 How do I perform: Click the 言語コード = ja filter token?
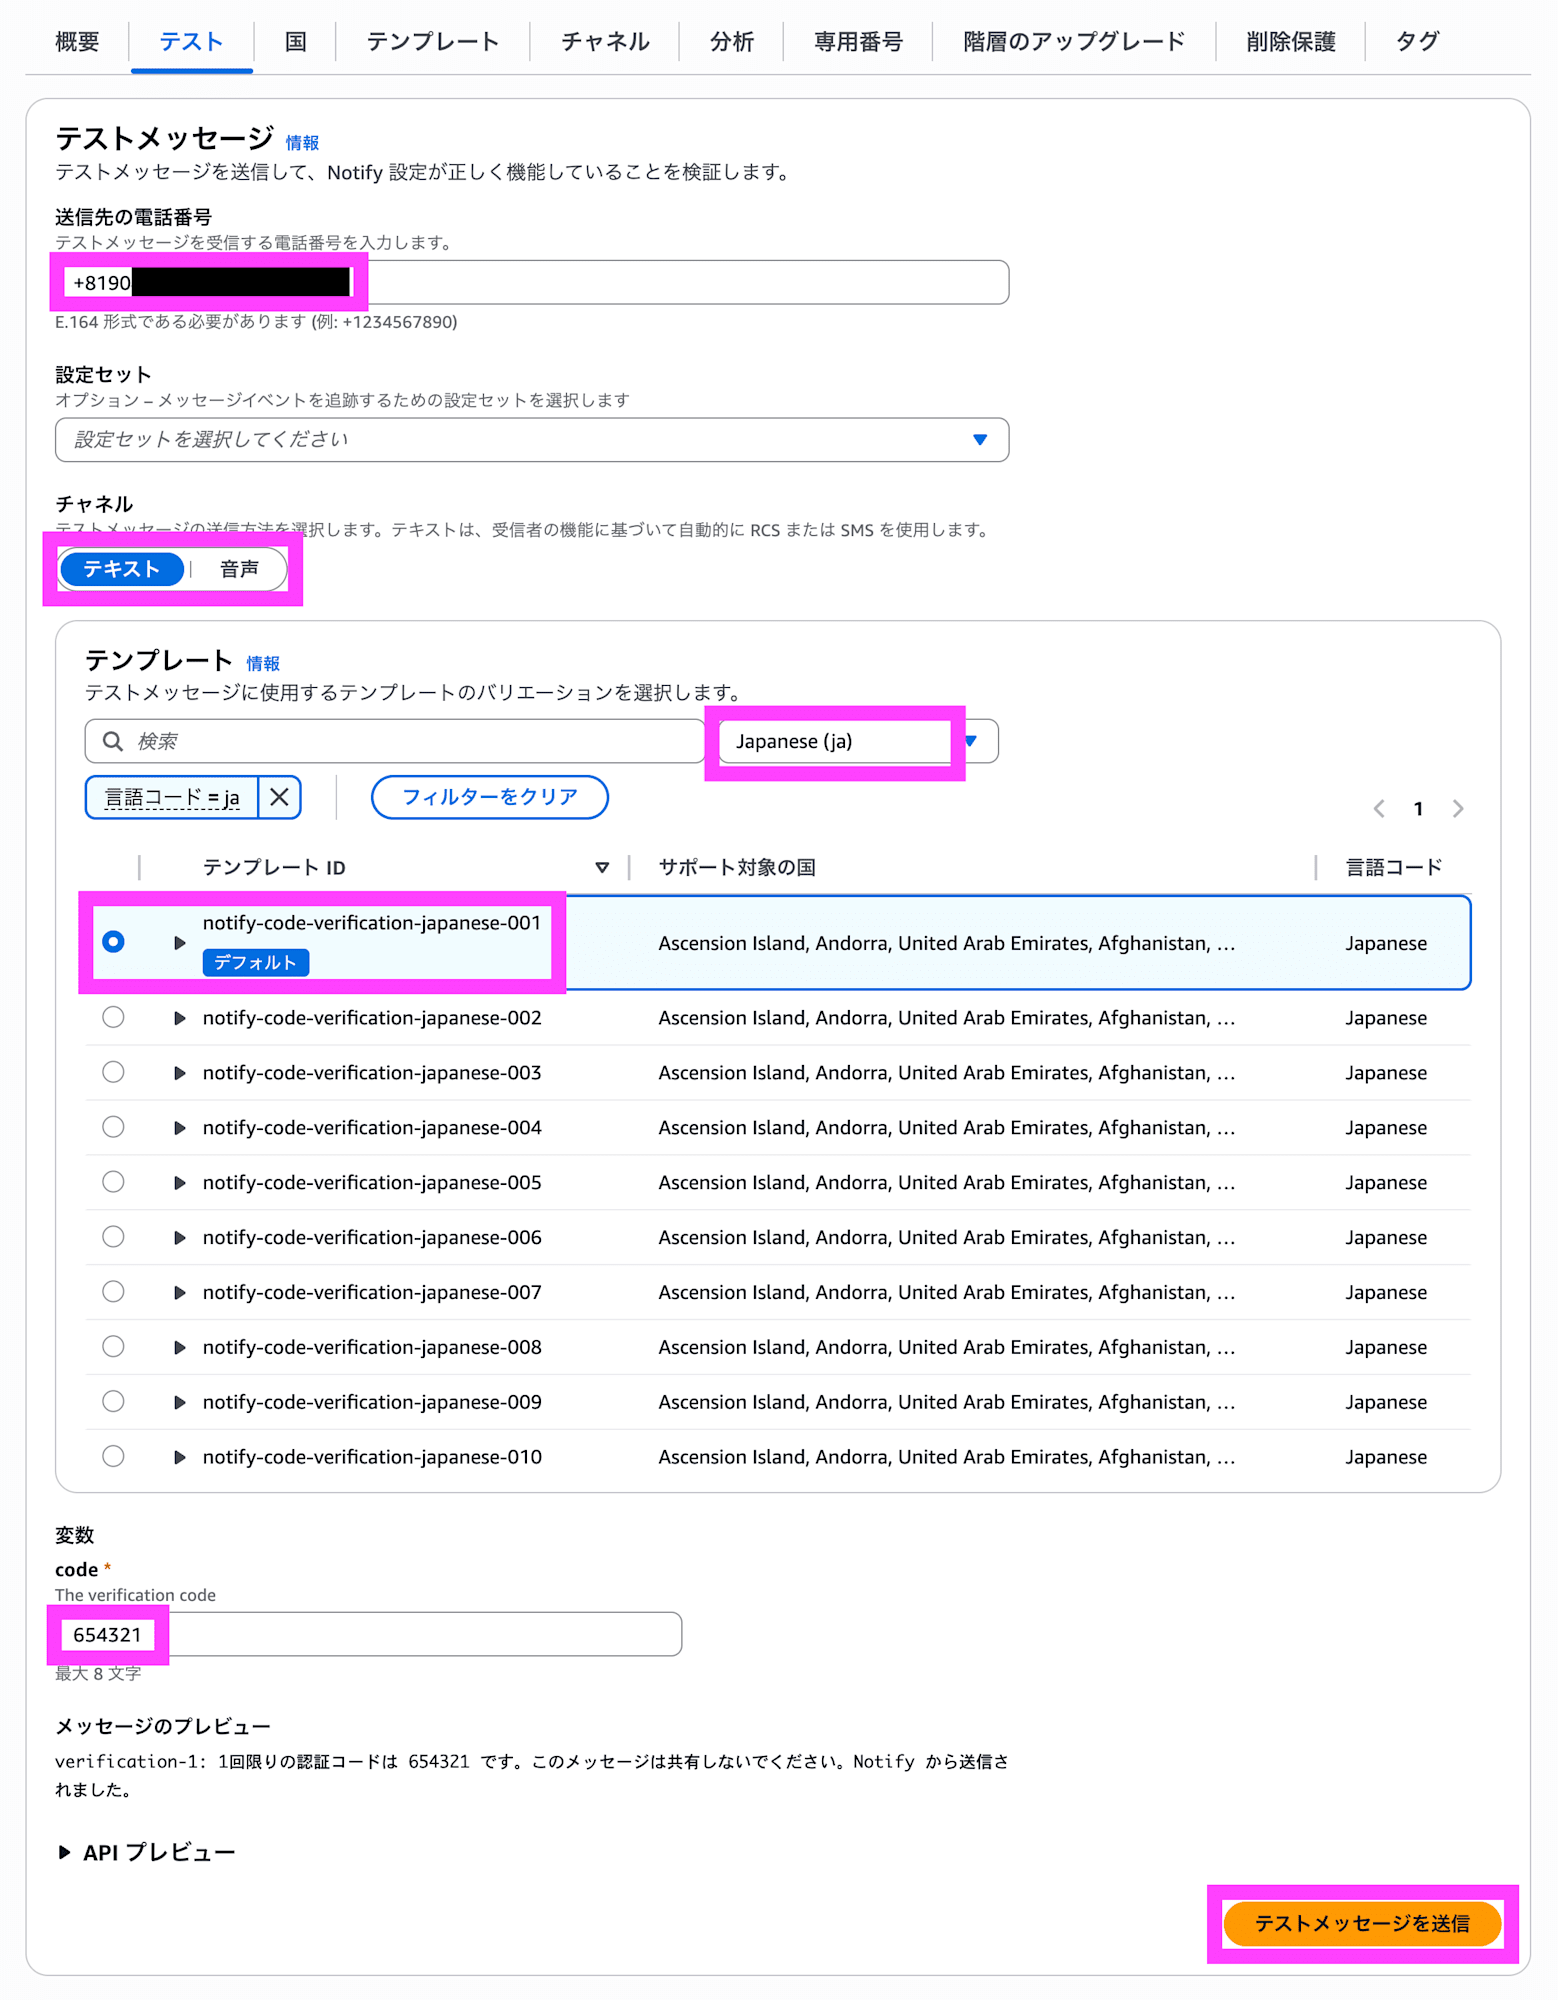[172, 797]
